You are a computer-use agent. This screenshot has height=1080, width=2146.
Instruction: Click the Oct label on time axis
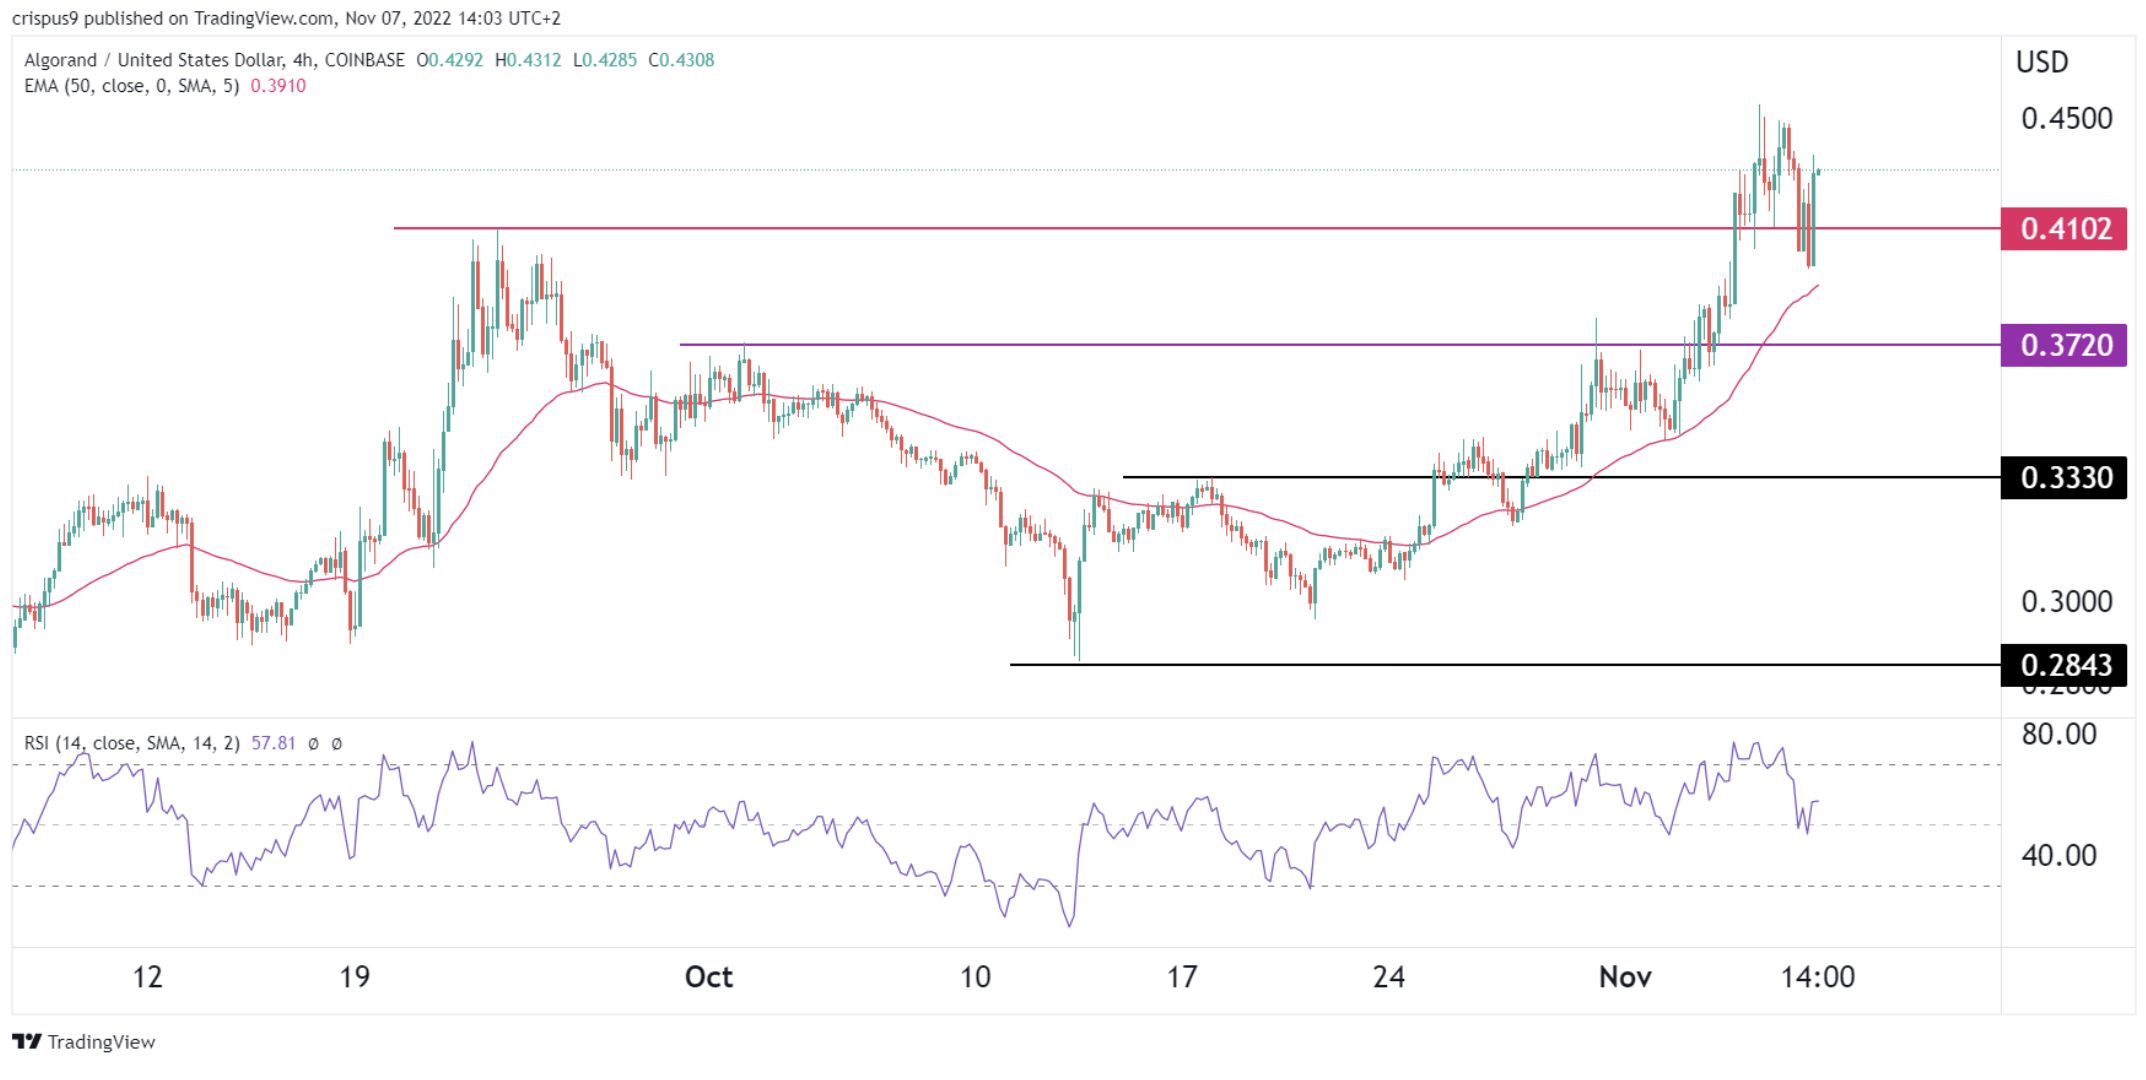pyautogui.click(x=708, y=977)
